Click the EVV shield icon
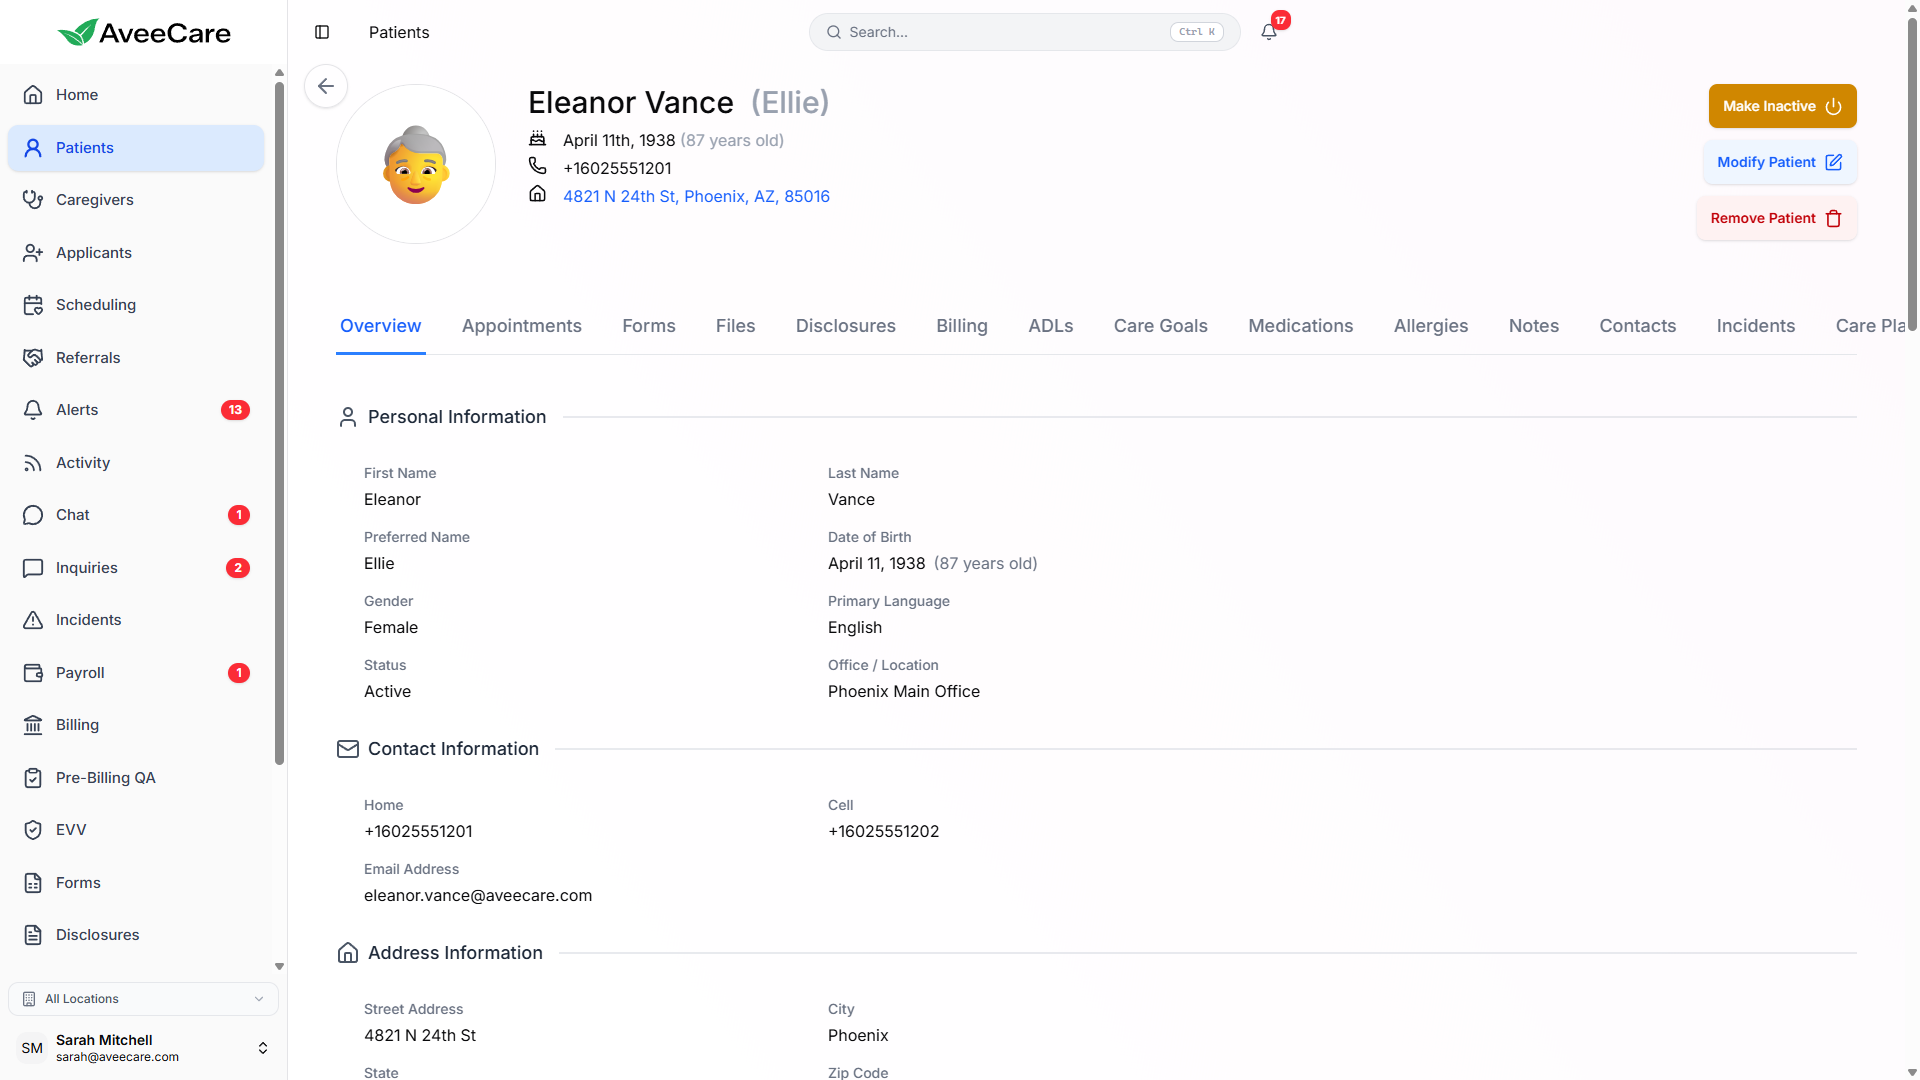Screen dimensions: 1920x1080 34,829
